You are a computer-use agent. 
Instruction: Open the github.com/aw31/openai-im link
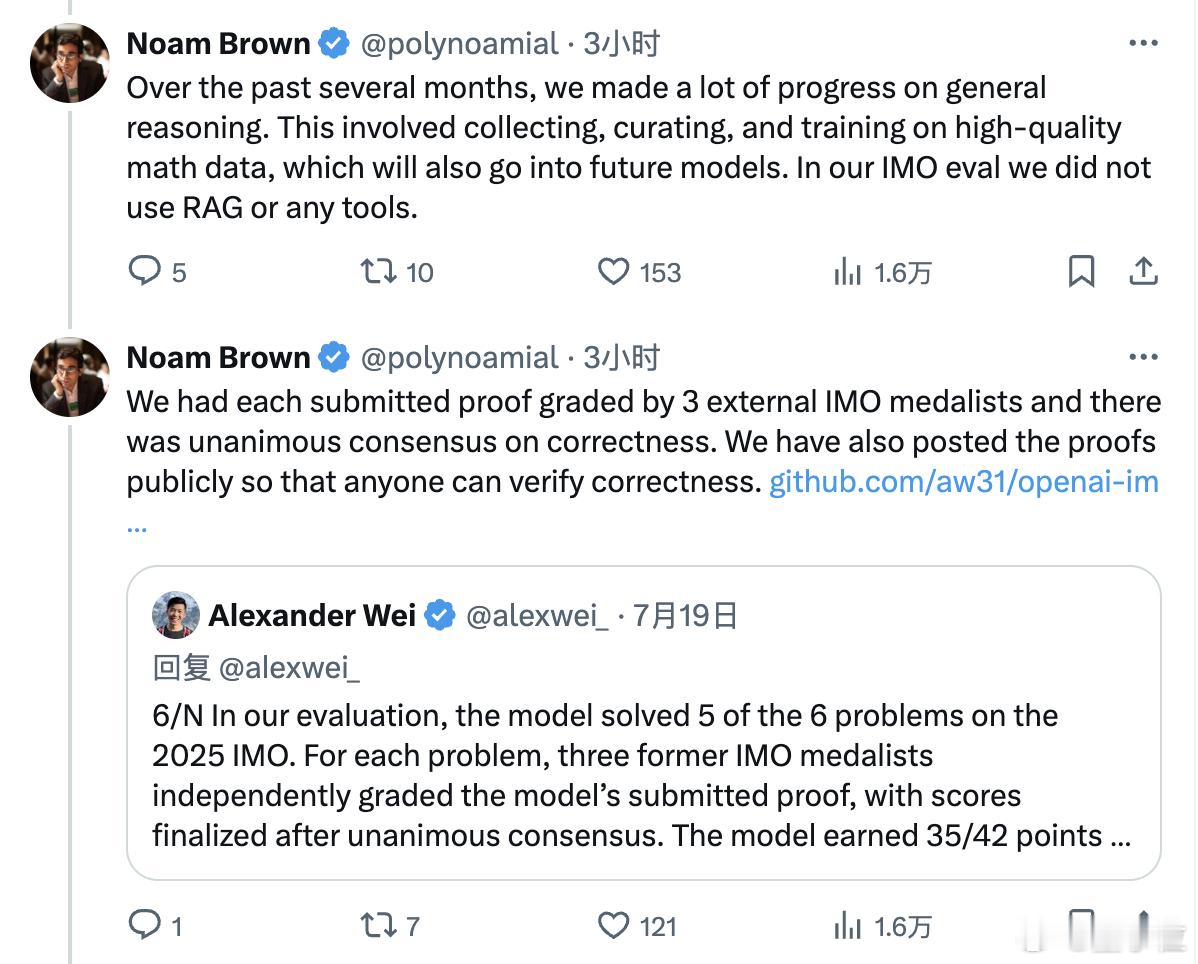963,482
